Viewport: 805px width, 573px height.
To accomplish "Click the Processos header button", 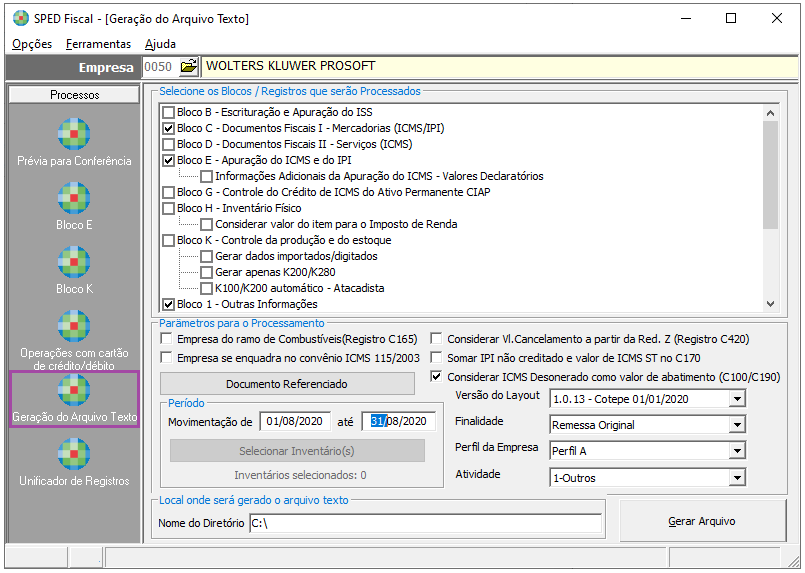I will (74, 95).
